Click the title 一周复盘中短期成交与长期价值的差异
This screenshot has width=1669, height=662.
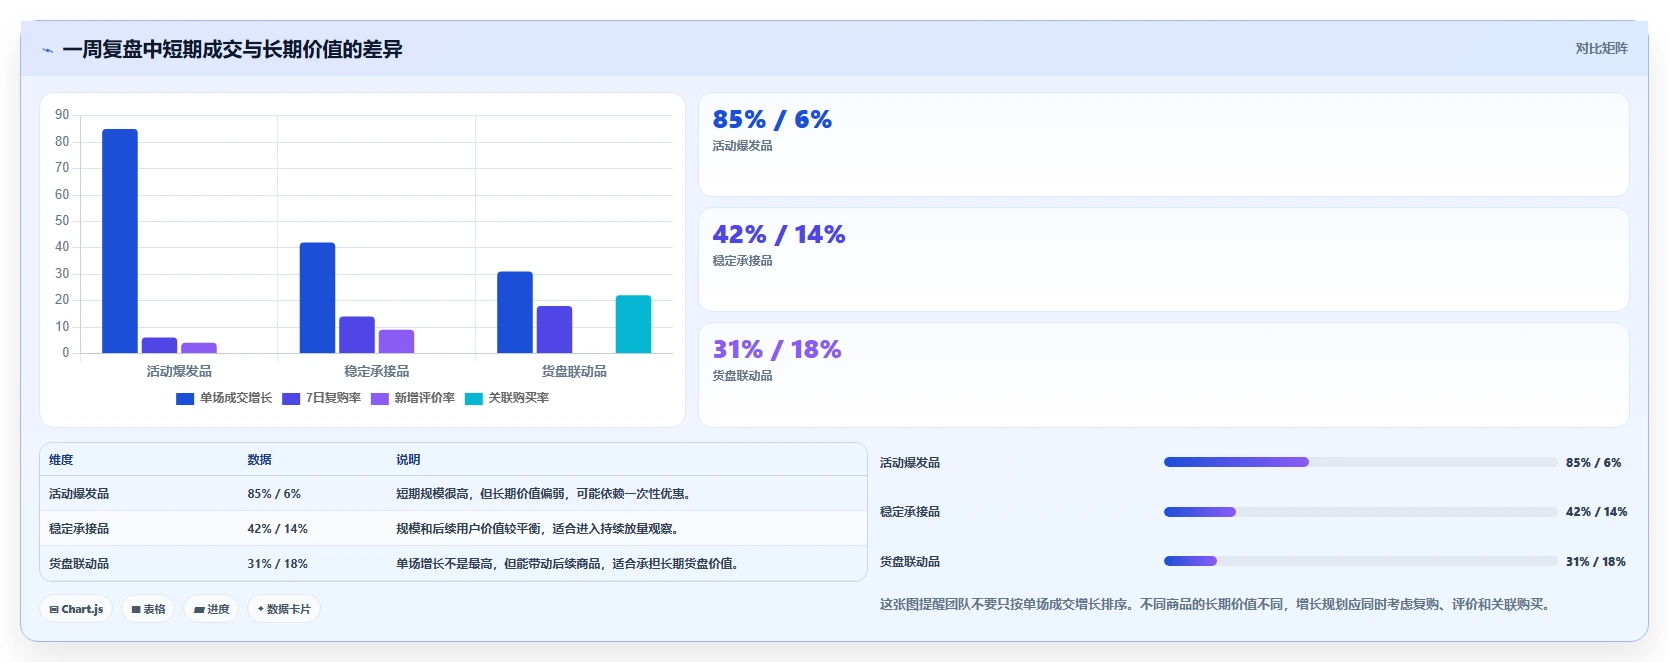[x=232, y=50]
